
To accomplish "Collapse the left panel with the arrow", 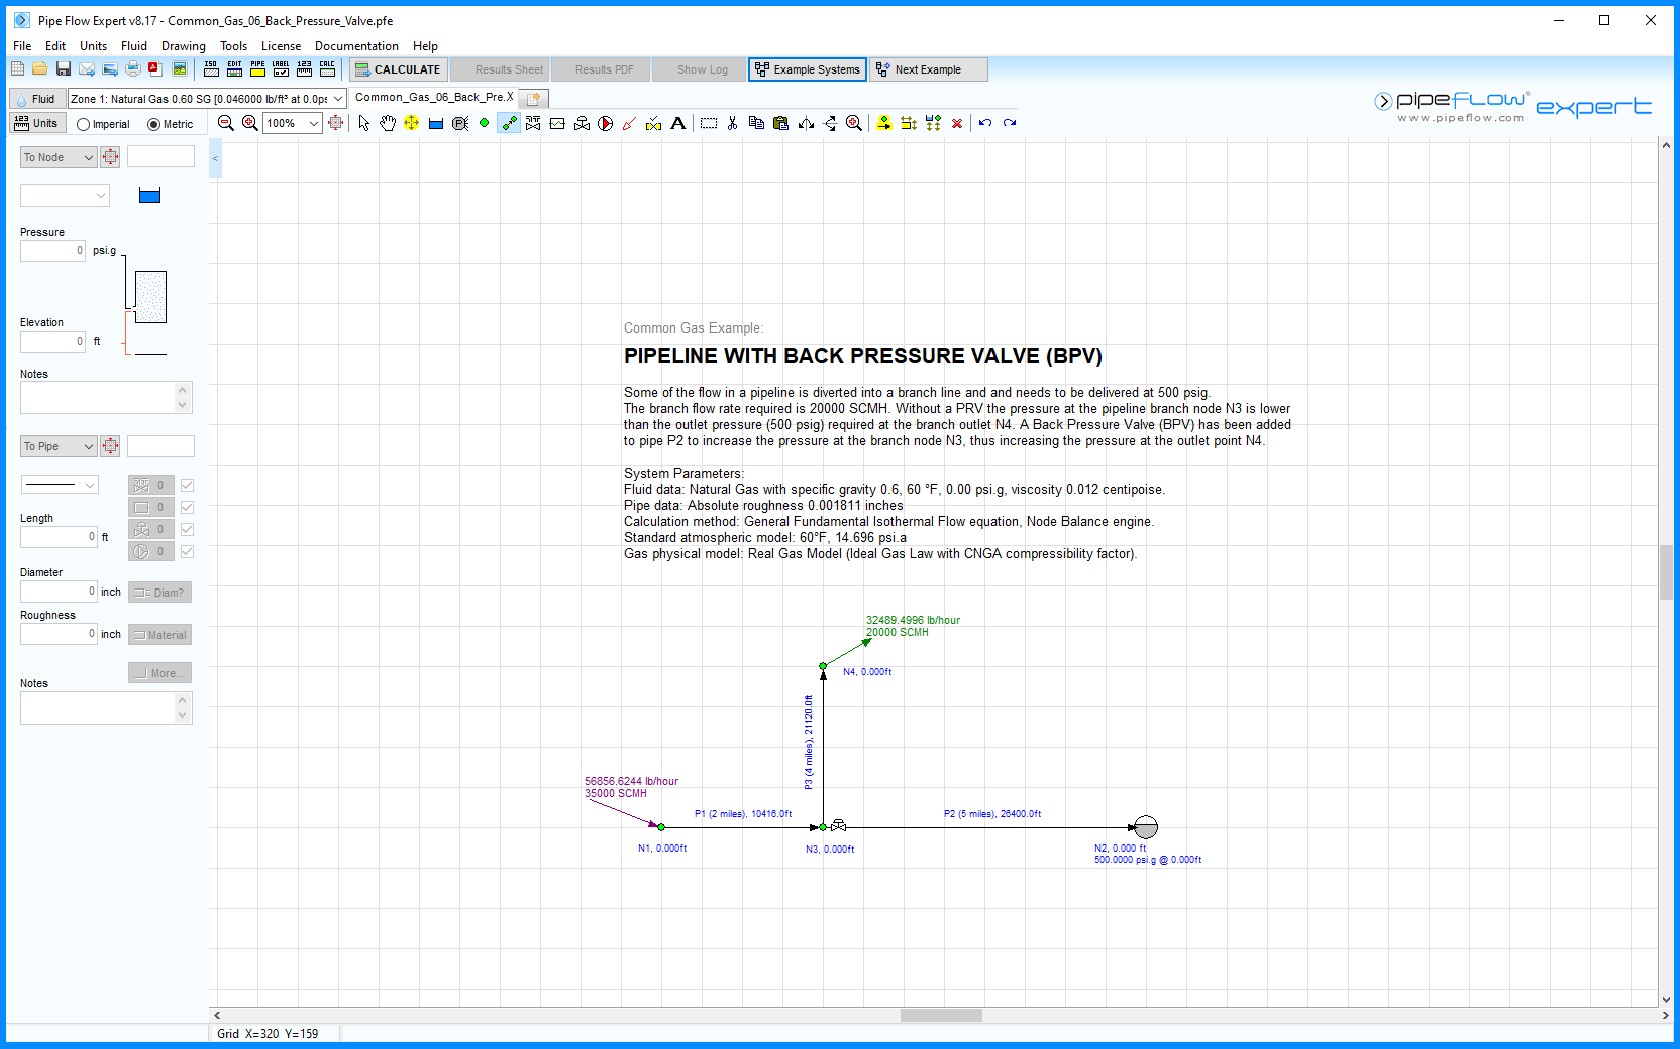I will coord(215,158).
